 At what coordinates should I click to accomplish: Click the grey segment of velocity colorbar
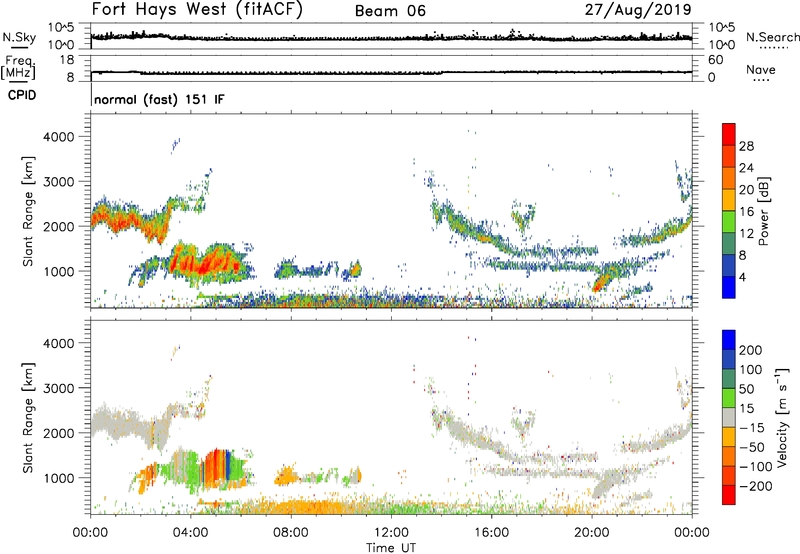[x=729, y=418]
